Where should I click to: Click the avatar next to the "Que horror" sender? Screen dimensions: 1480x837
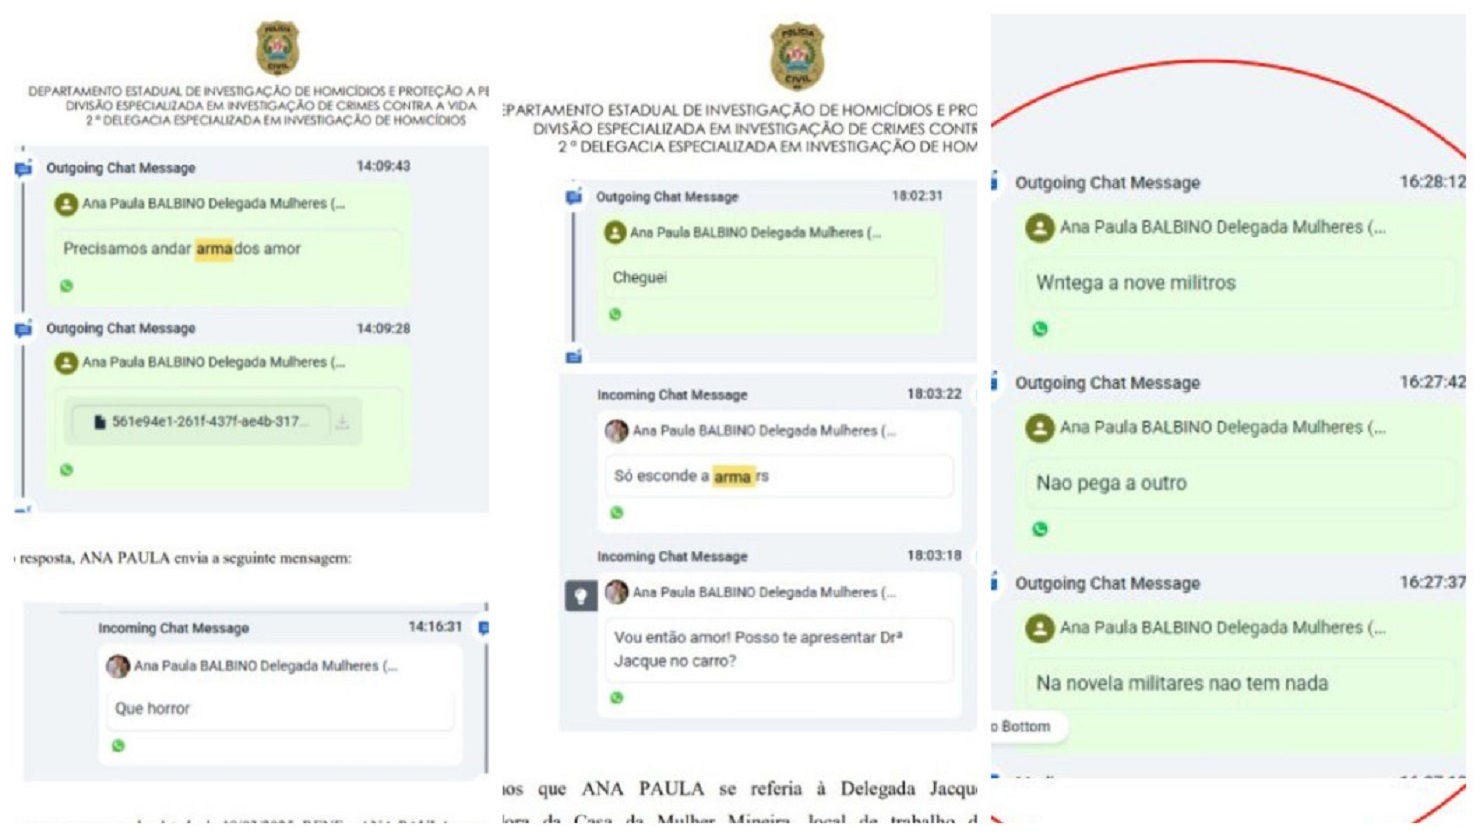tap(118, 666)
